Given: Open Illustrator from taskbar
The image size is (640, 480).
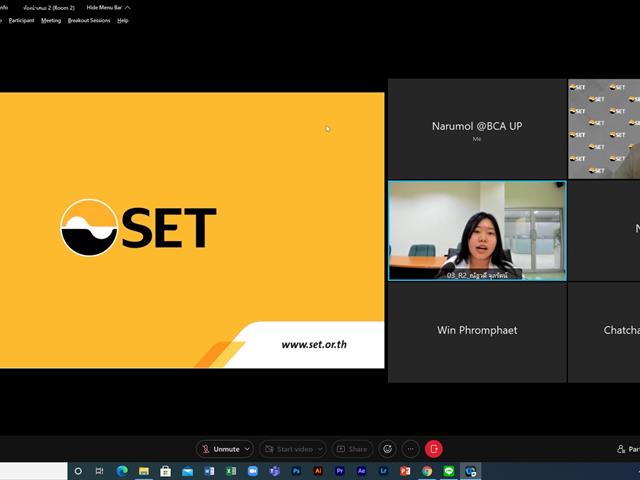Looking at the screenshot, I should [318, 471].
